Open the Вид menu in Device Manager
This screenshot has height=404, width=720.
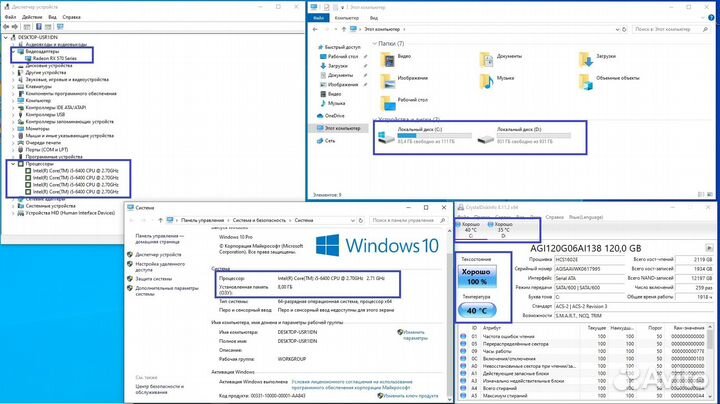pos(52,17)
